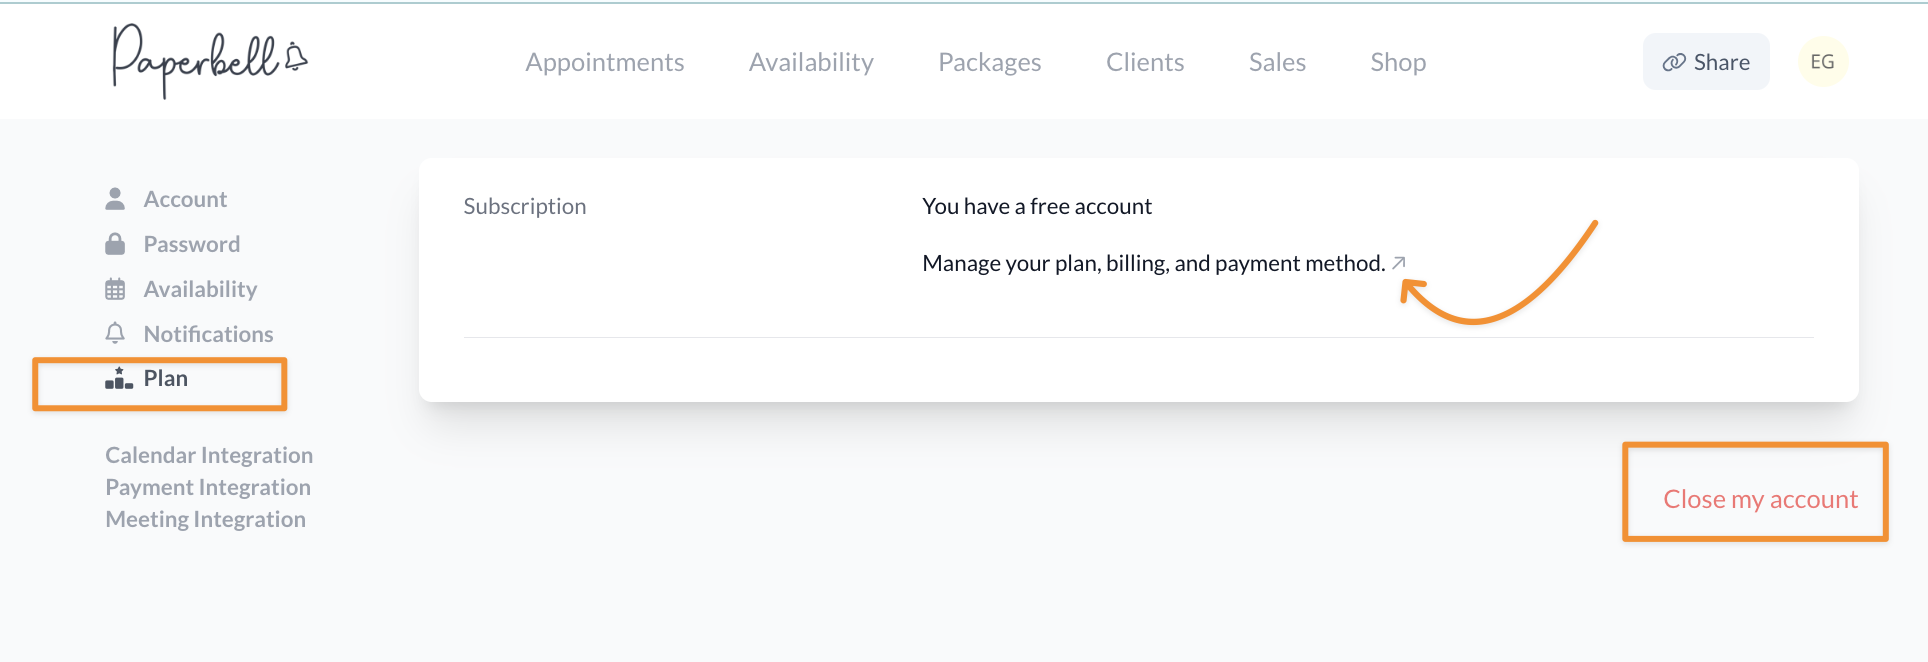1928x662 pixels.
Task: Select Availability in the top navigation
Action: click(x=810, y=61)
